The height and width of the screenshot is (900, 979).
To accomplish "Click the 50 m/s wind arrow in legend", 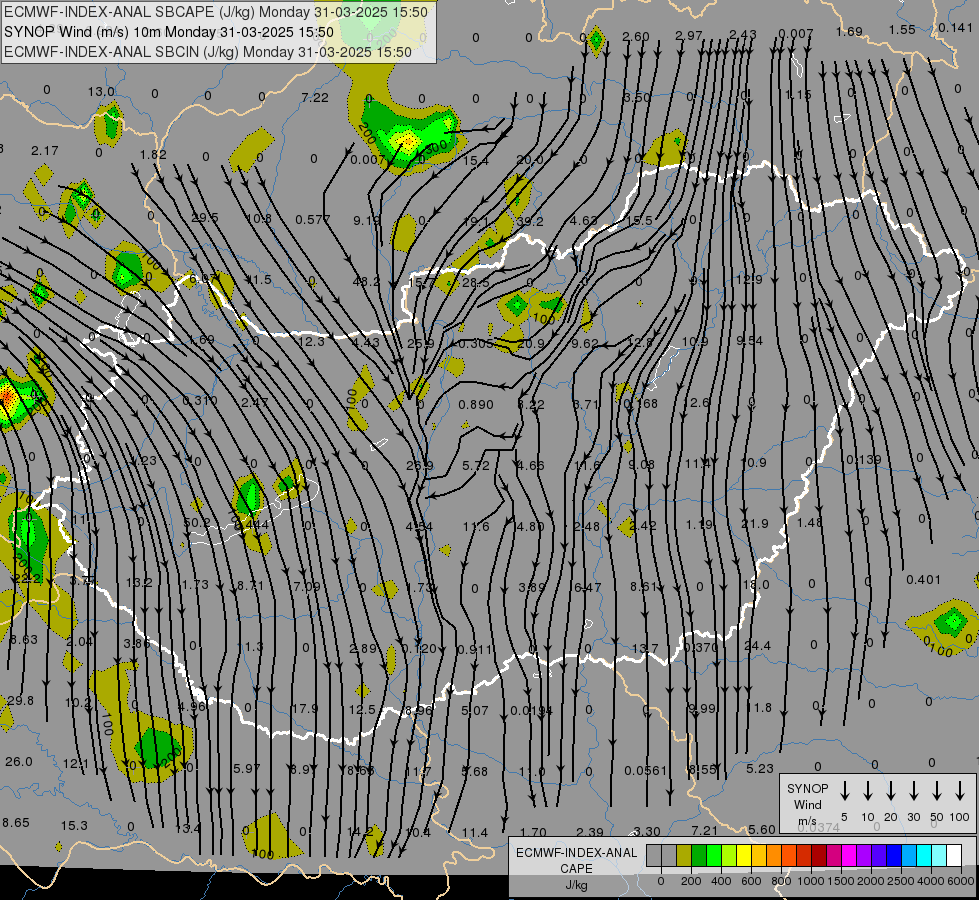I will pos(937,791).
